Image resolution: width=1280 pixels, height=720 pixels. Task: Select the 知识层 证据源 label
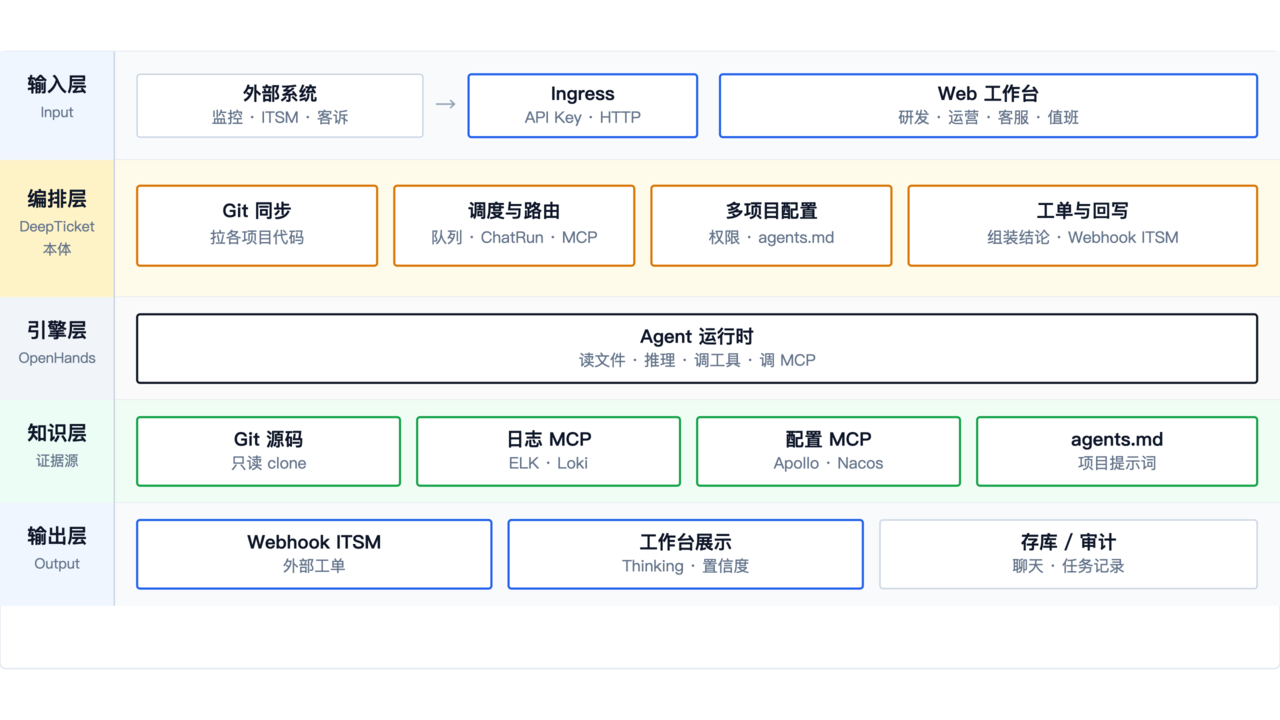tap(57, 451)
